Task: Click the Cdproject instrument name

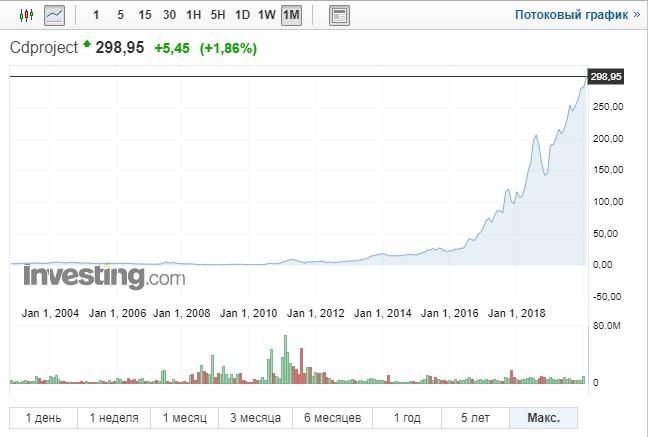Action: 44,48
